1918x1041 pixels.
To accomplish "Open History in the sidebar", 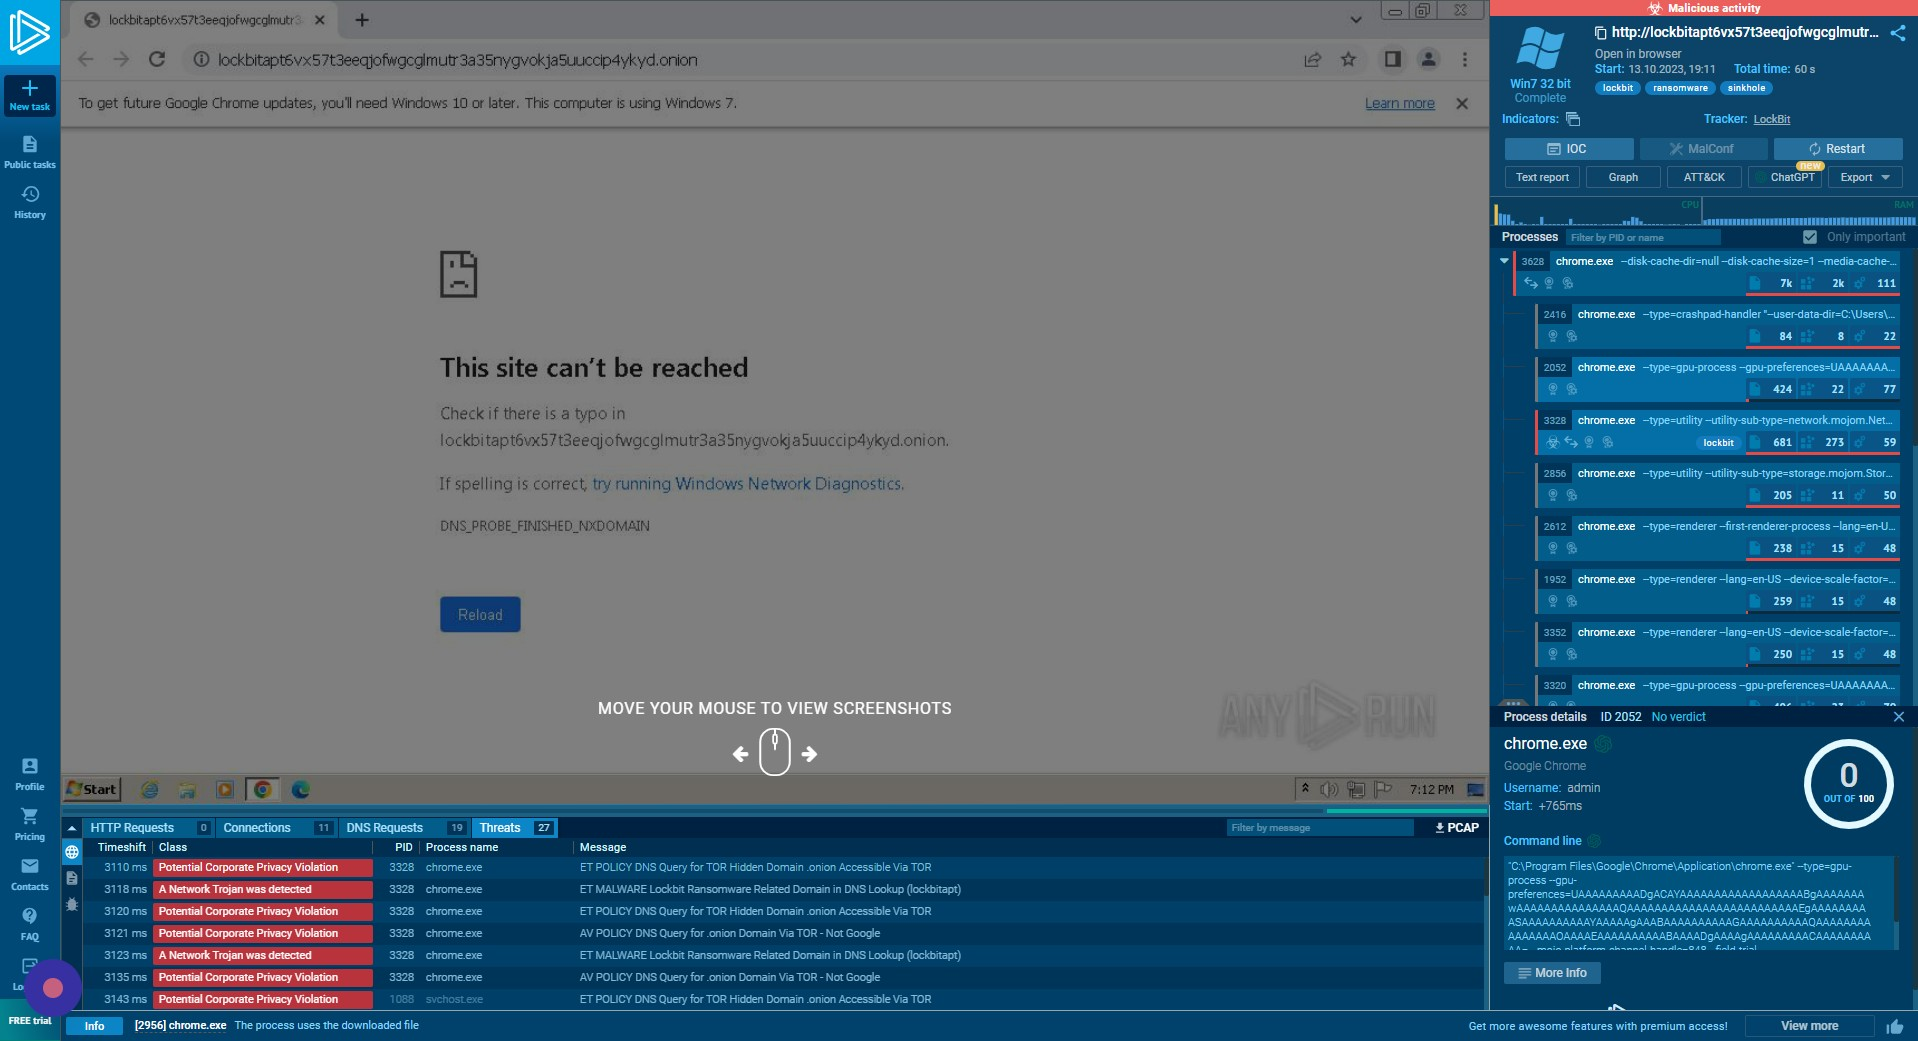I will (x=29, y=202).
